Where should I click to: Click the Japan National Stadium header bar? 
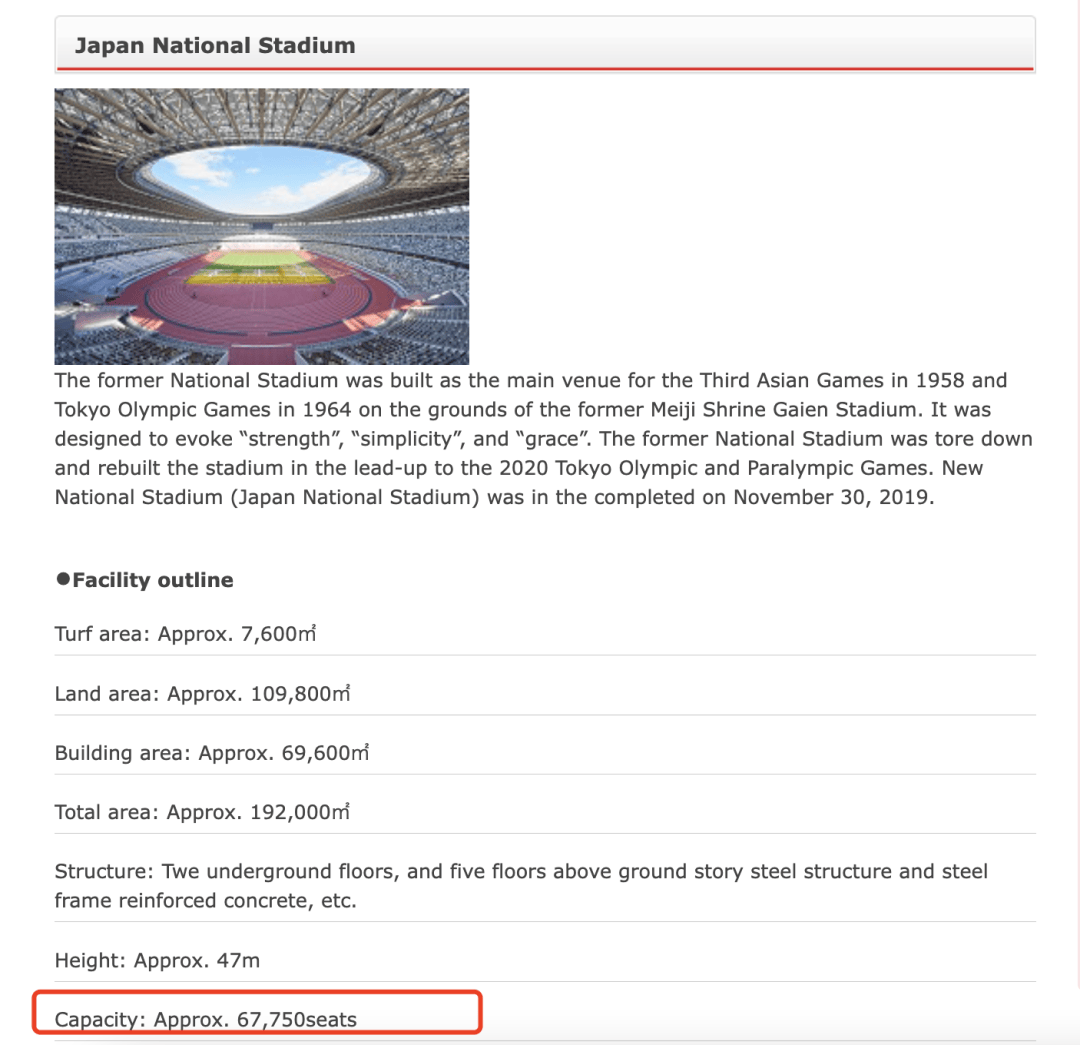(x=544, y=45)
